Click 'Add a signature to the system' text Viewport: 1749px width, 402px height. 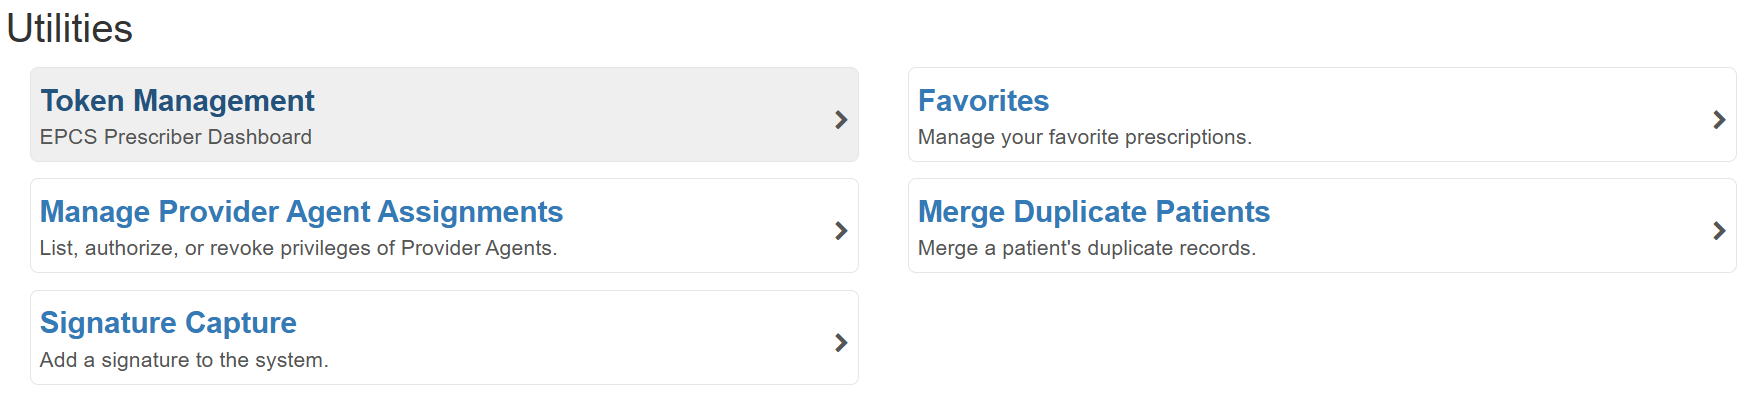184,360
